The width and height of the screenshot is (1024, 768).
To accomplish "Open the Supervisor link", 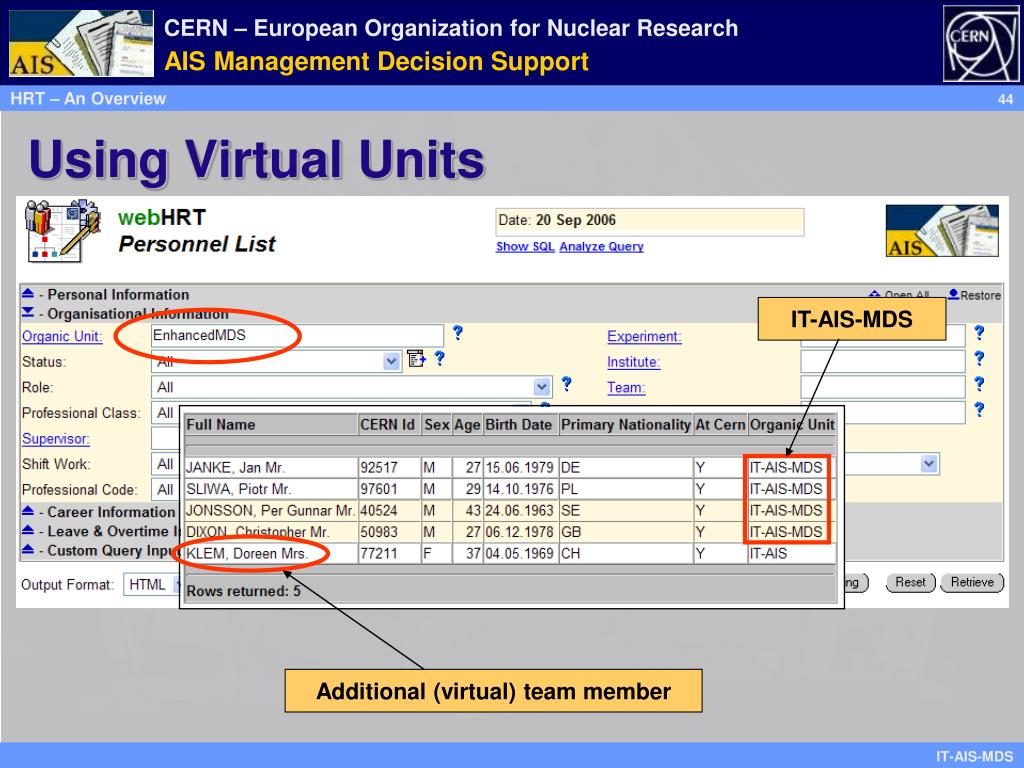I will (x=56, y=439).
